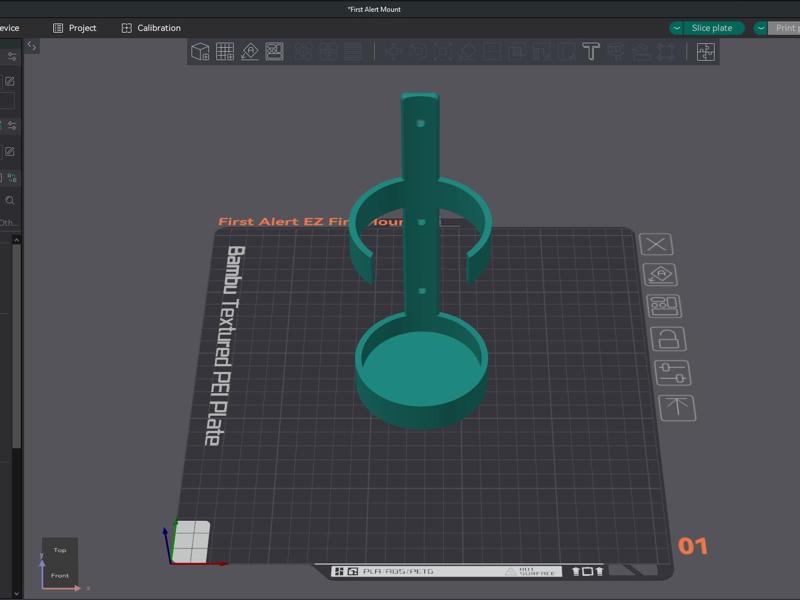The image size is (800, 600).
Task: Remove plate with the X icon
Action: click(656, 244)
